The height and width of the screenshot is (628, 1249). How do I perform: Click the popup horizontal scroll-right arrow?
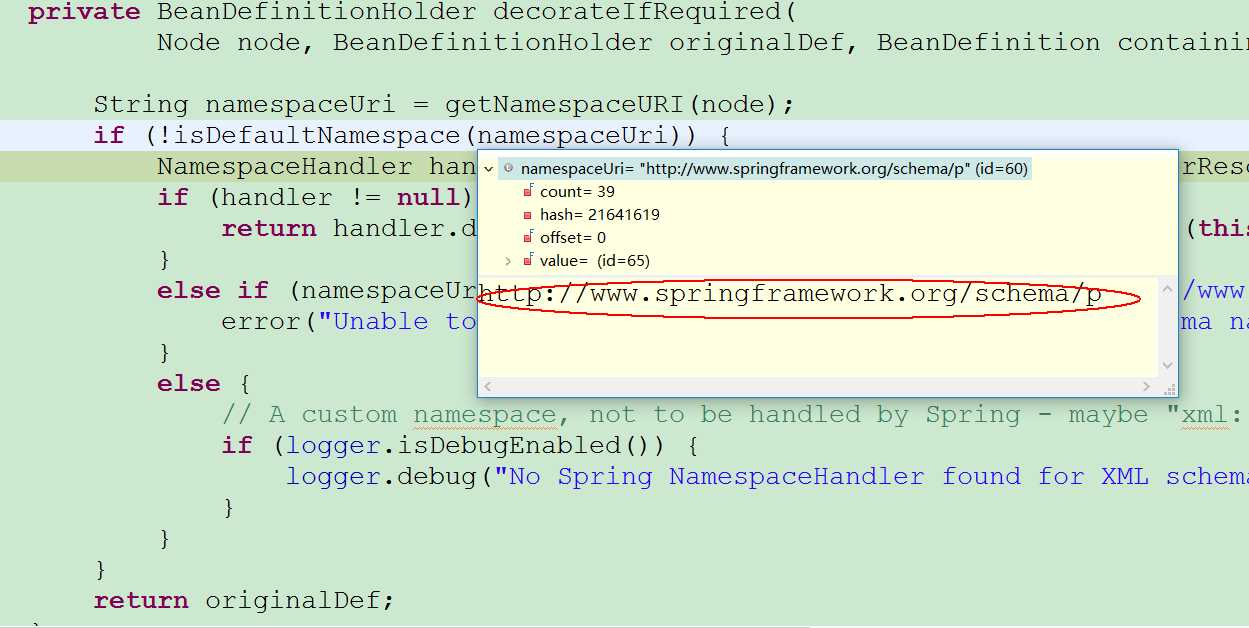click(x=1147, y=387)
